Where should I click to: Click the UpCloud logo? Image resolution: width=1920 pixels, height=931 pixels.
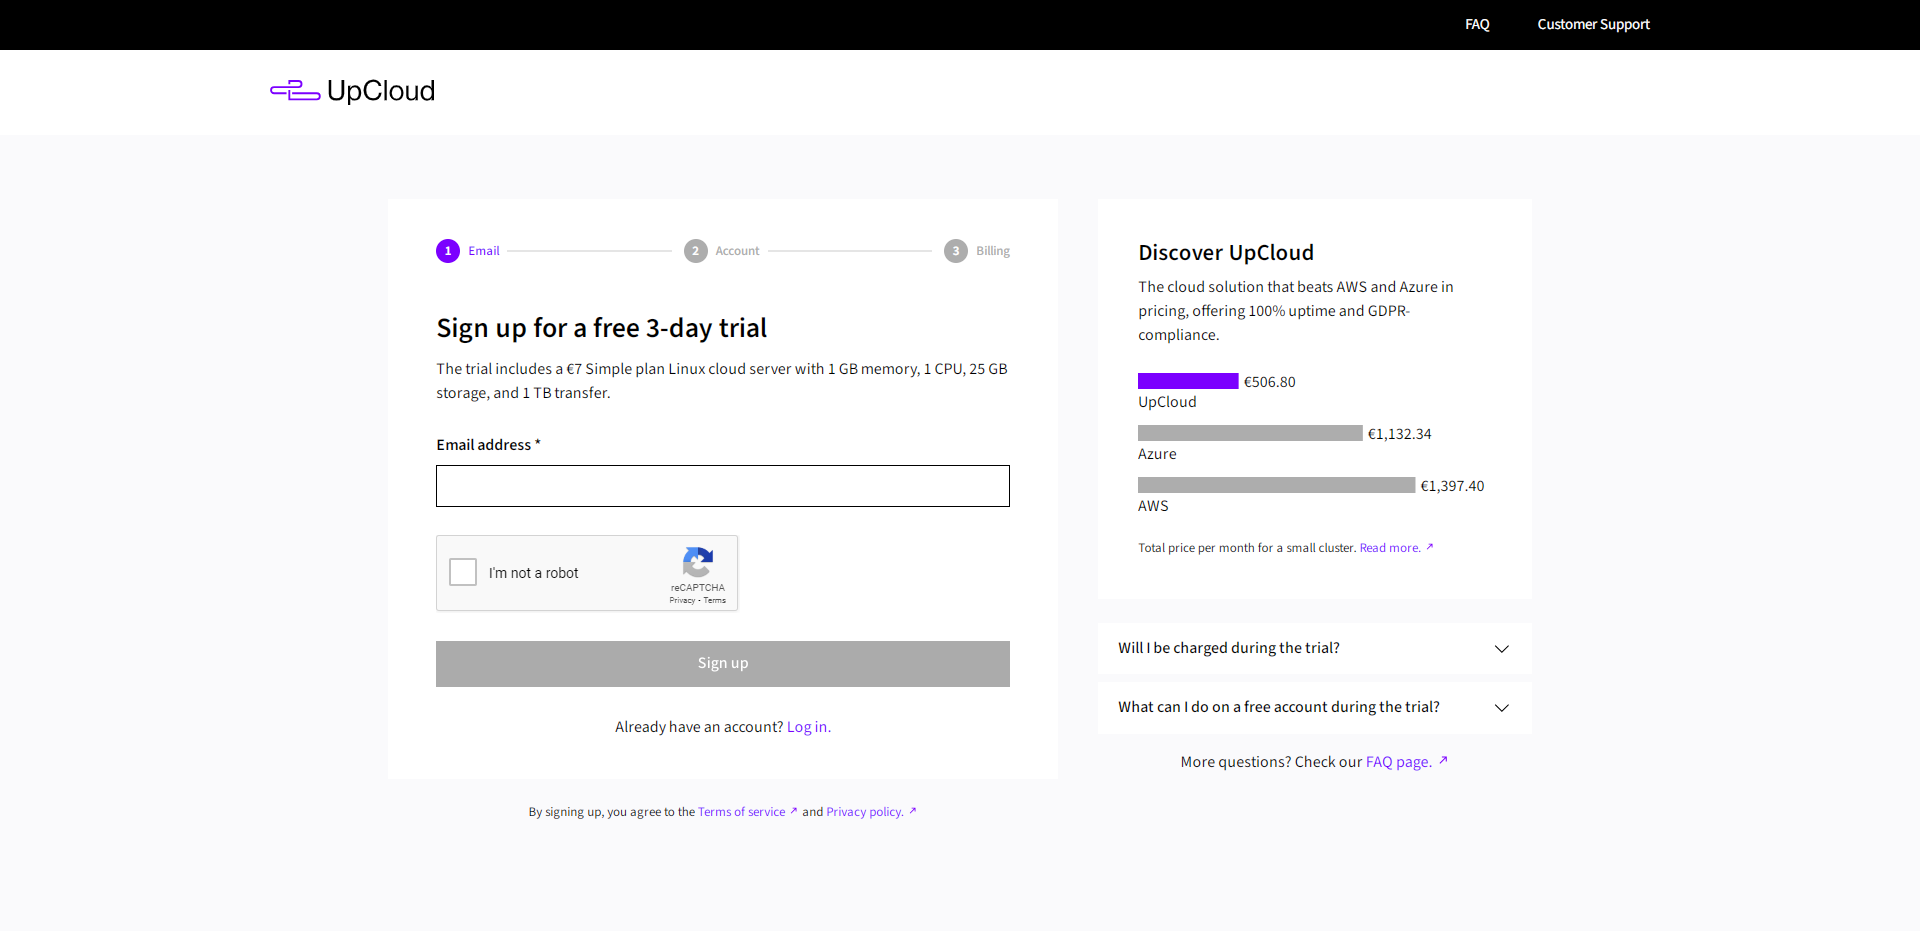coord(352,91)
